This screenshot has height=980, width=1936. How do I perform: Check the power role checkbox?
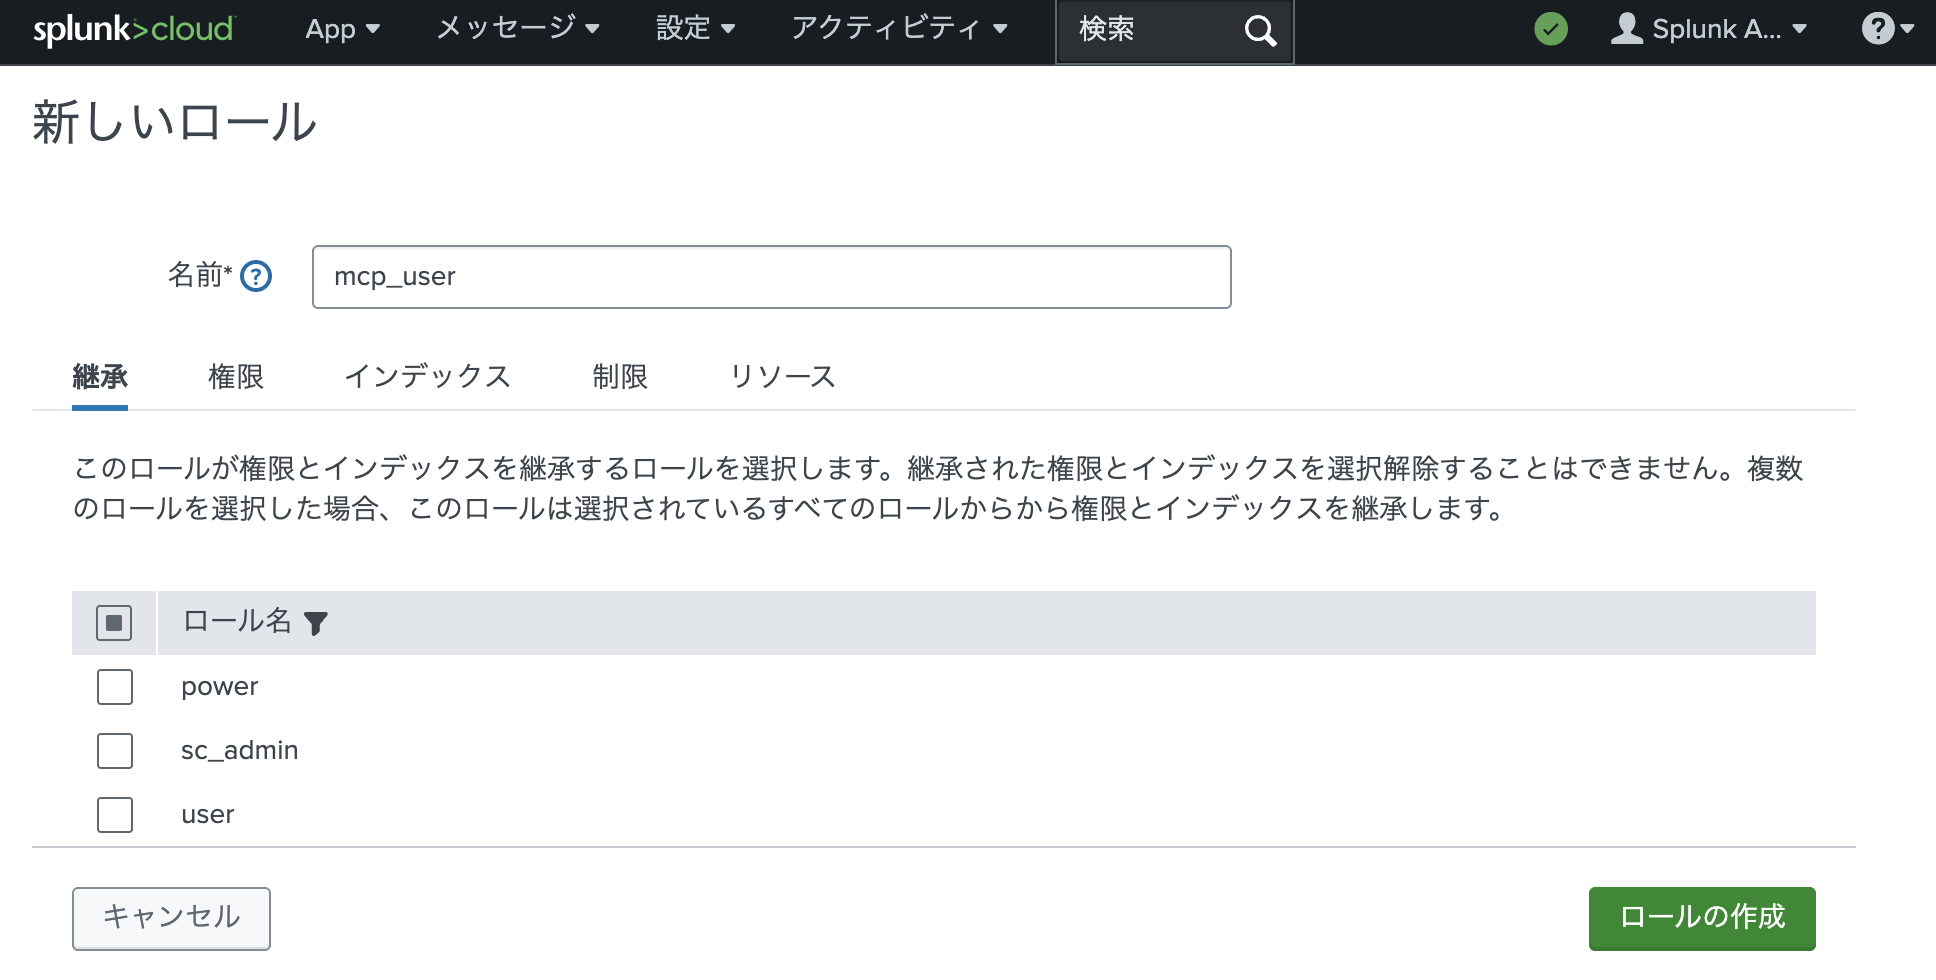(x=114, y=687)
